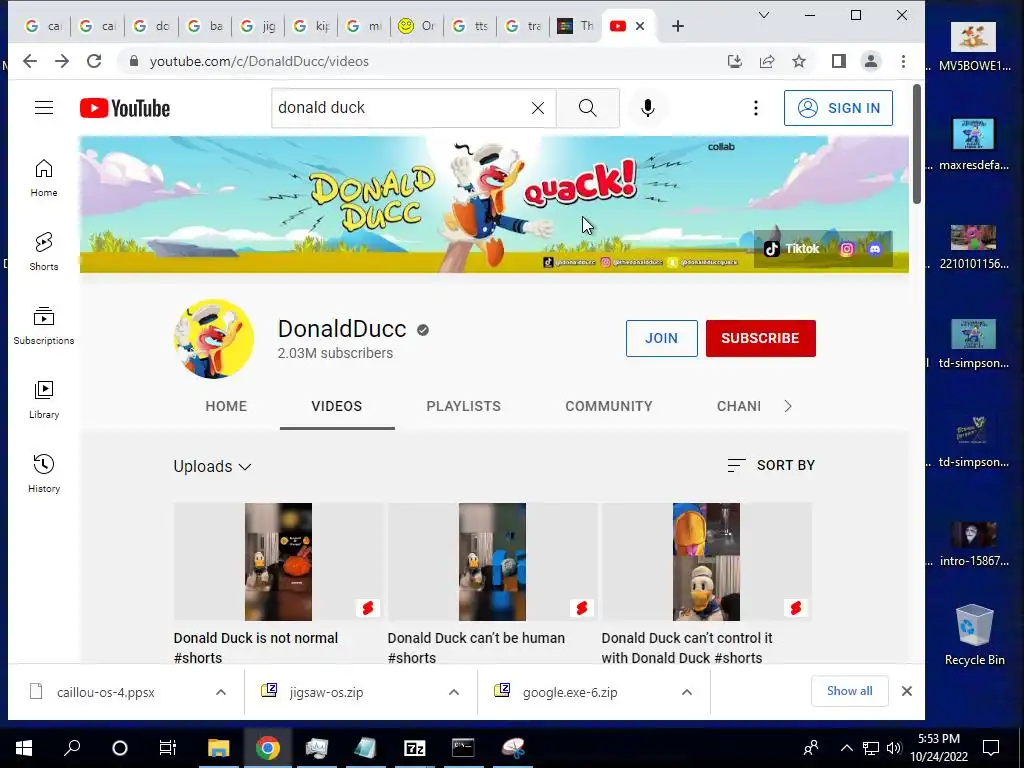This screenshot has width=1024, height=768.
Task: Bookmark this page with star icon
Action: (799, 61)
